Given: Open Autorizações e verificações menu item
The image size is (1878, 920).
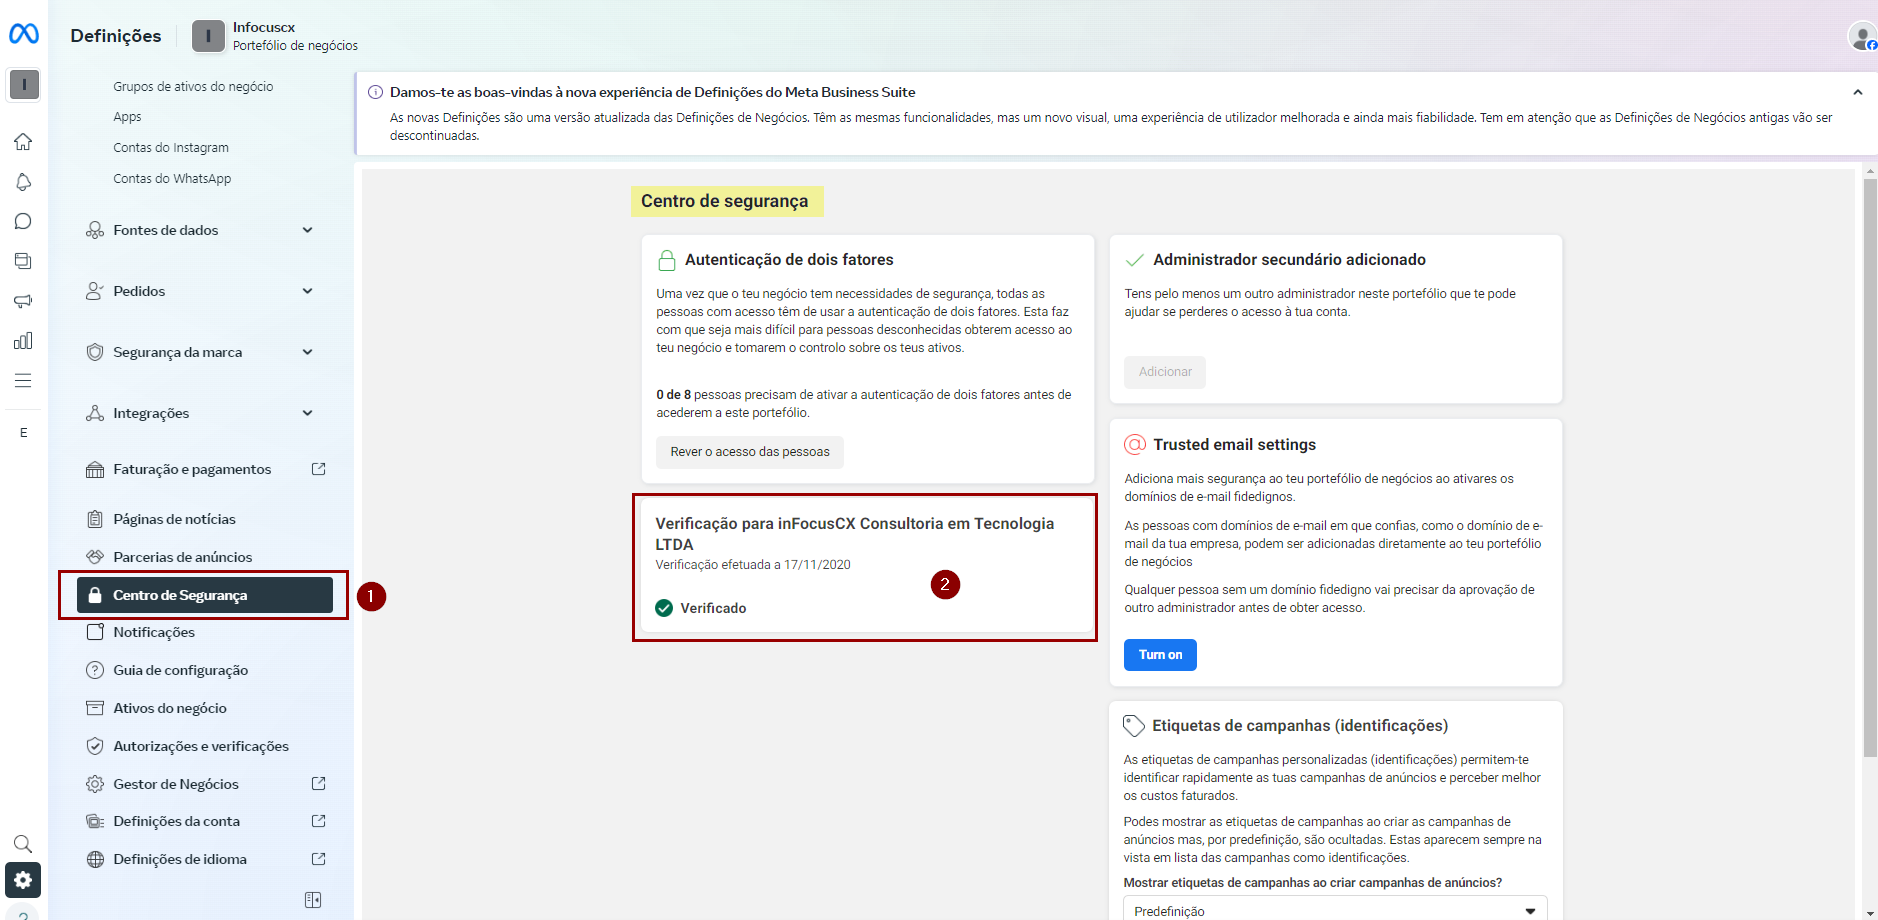Looking at the screenshot, I should (200, 746).
